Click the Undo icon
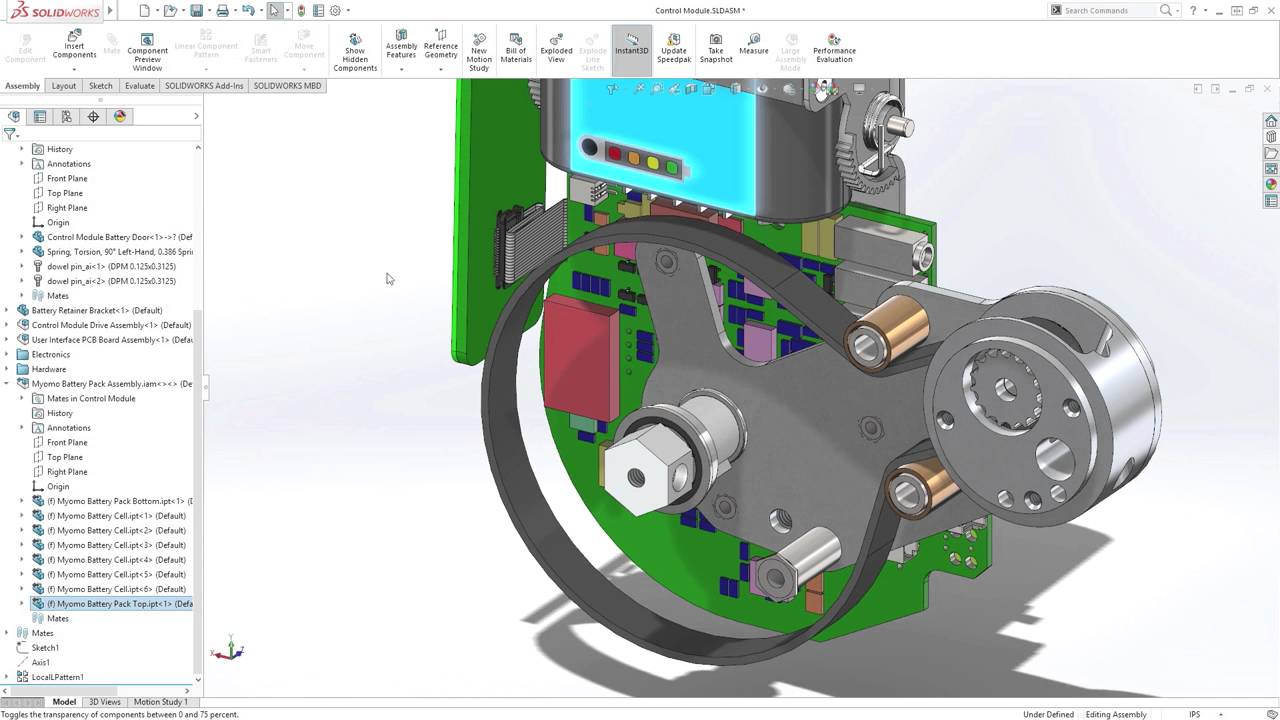 tap(248, 11)
